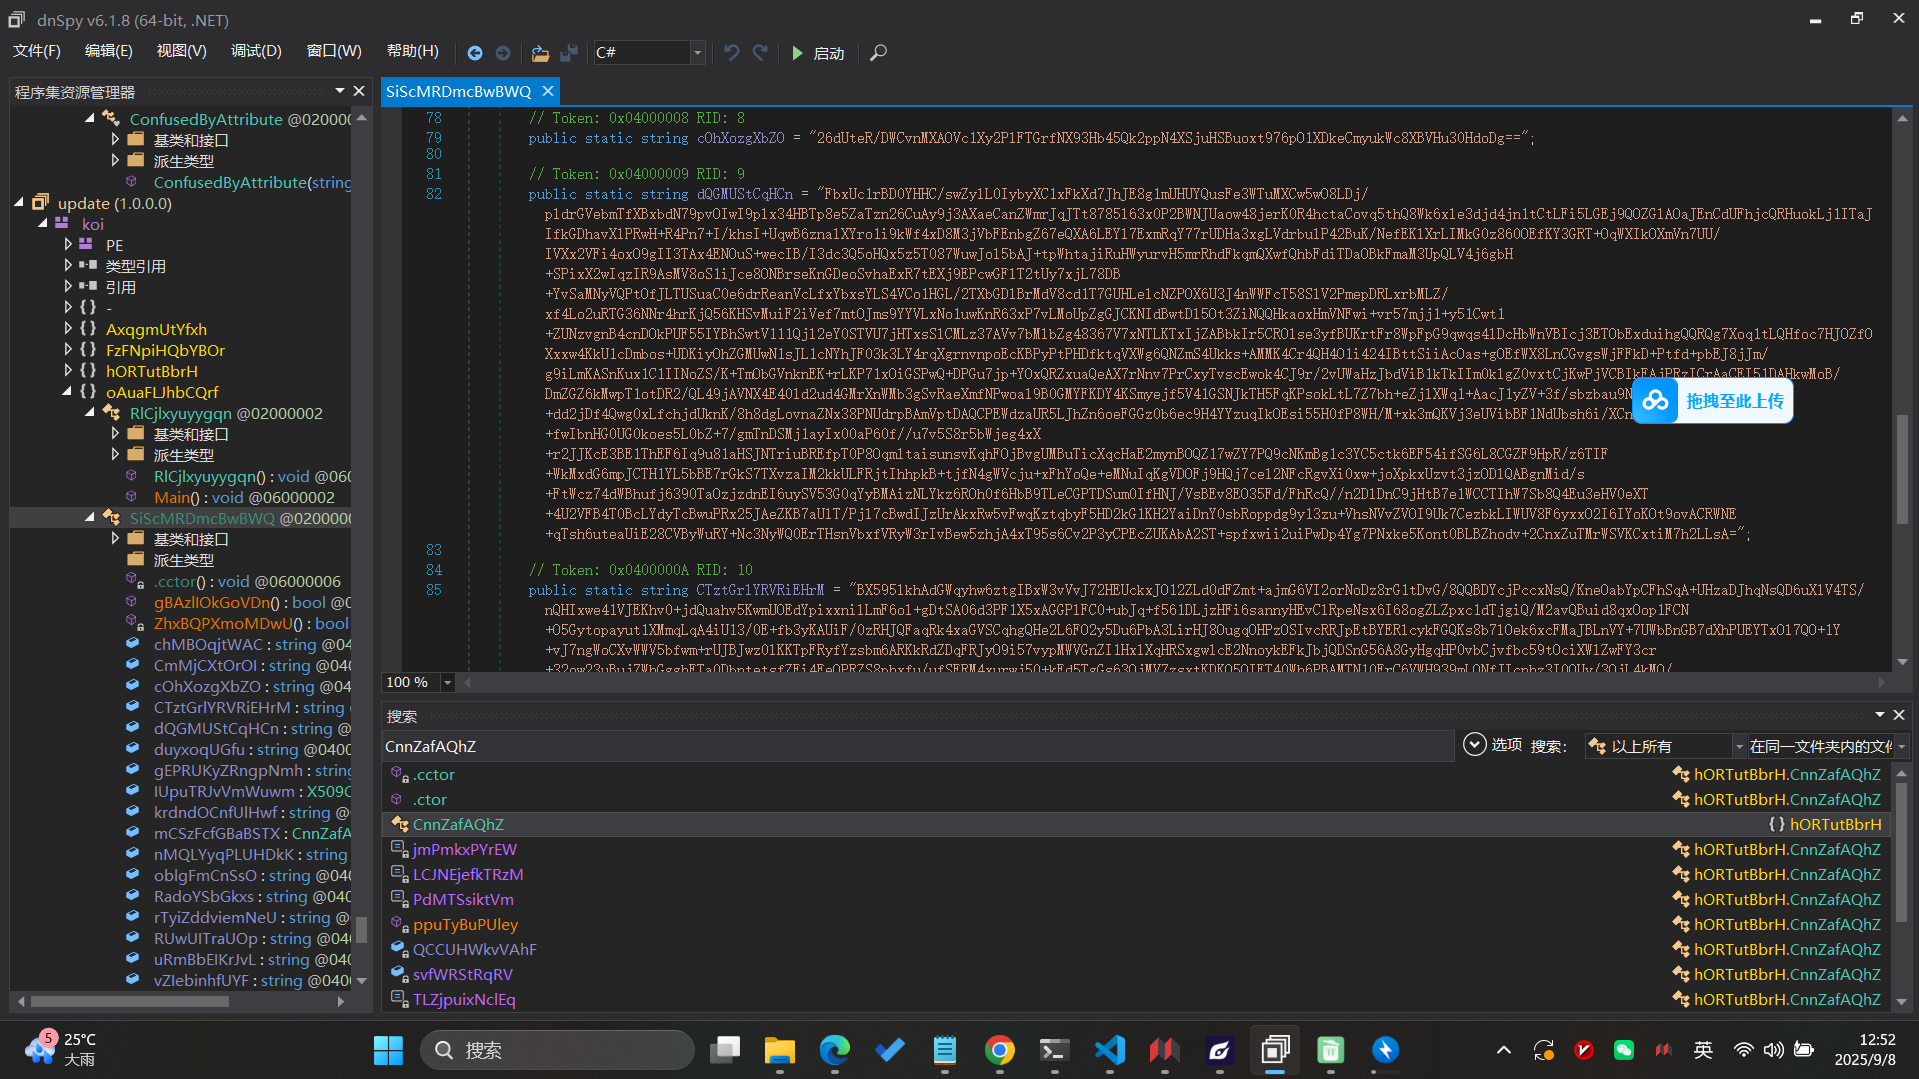
Task: Click the save all toolbar icon
Action: pos(569,53)
